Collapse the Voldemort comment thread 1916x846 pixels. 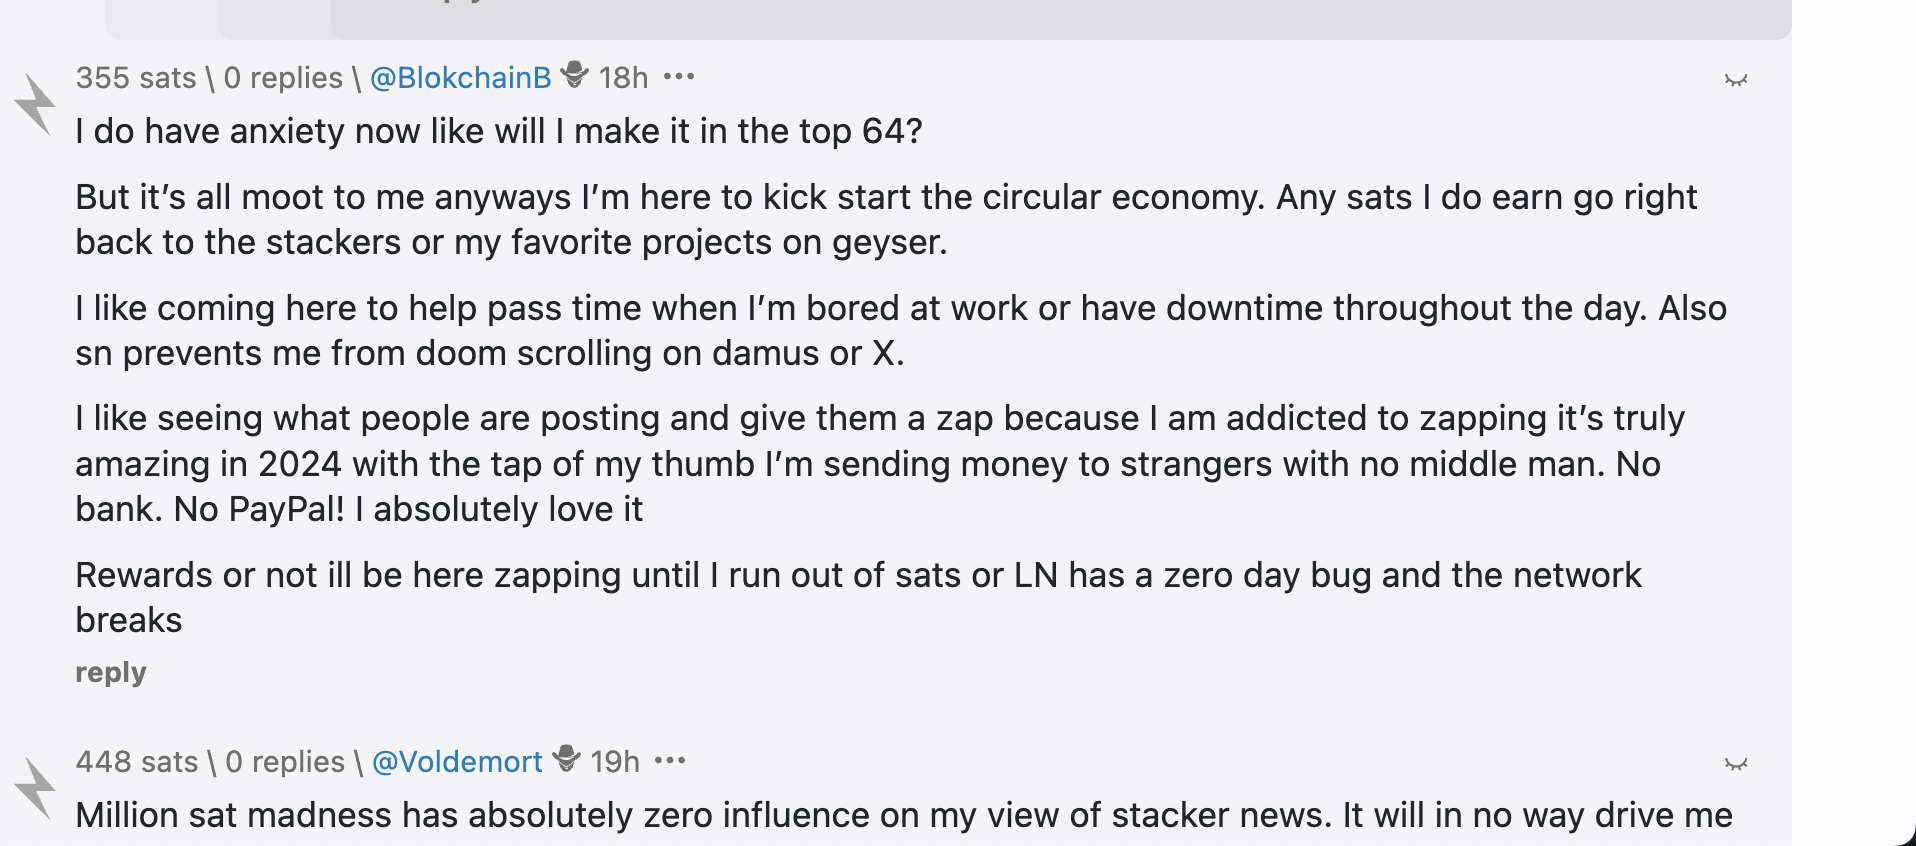[1735, 764]
